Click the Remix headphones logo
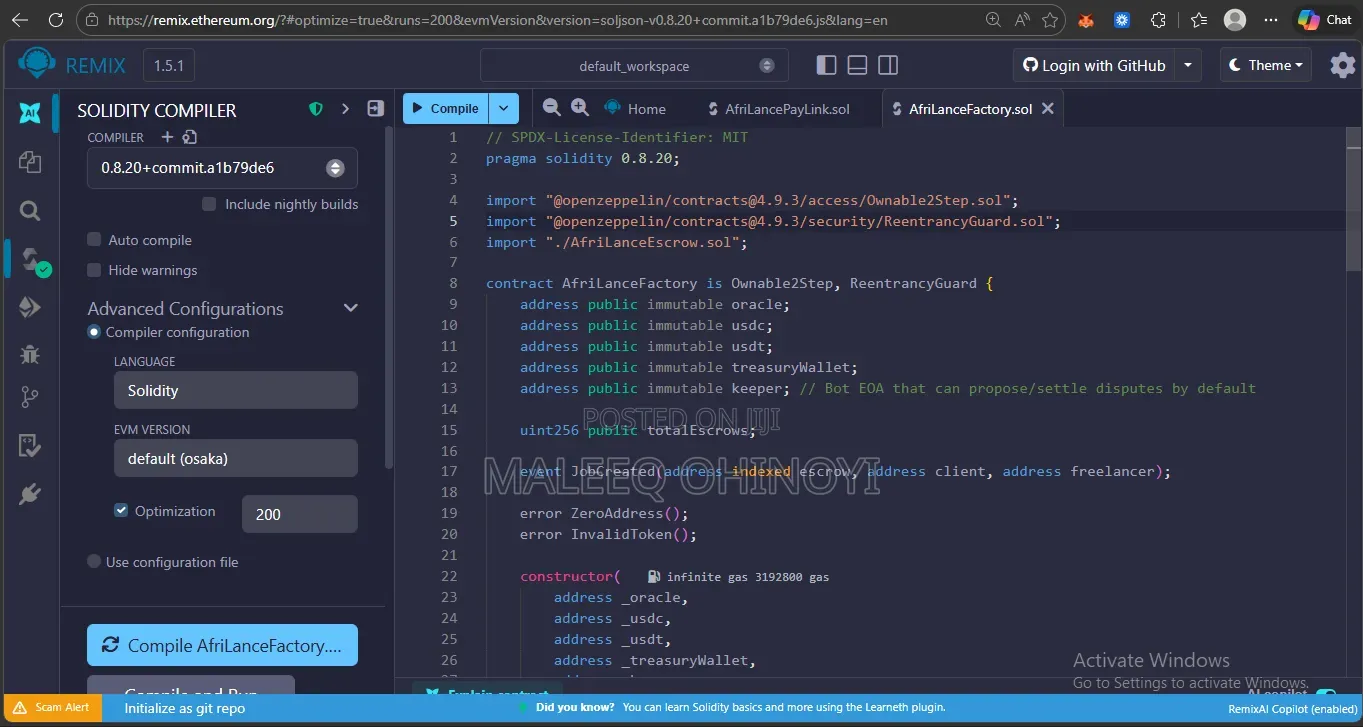Viewport: 1363px width, 727px height. (x=37, y=64)
